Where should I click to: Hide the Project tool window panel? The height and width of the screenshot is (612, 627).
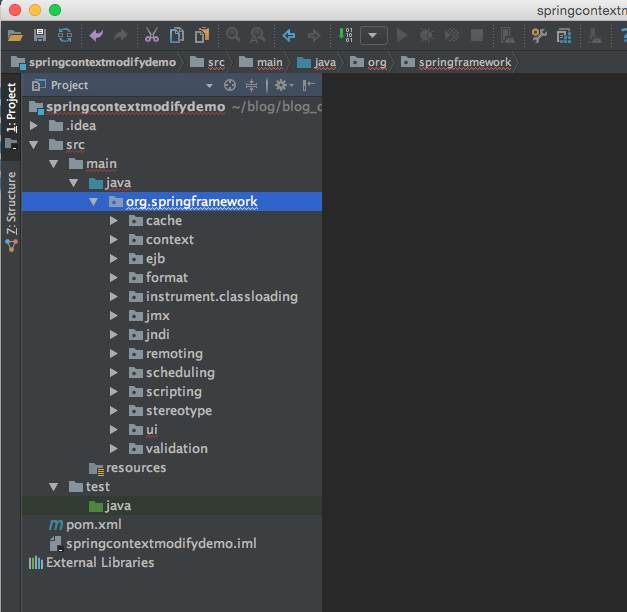[x=309, y=85]
